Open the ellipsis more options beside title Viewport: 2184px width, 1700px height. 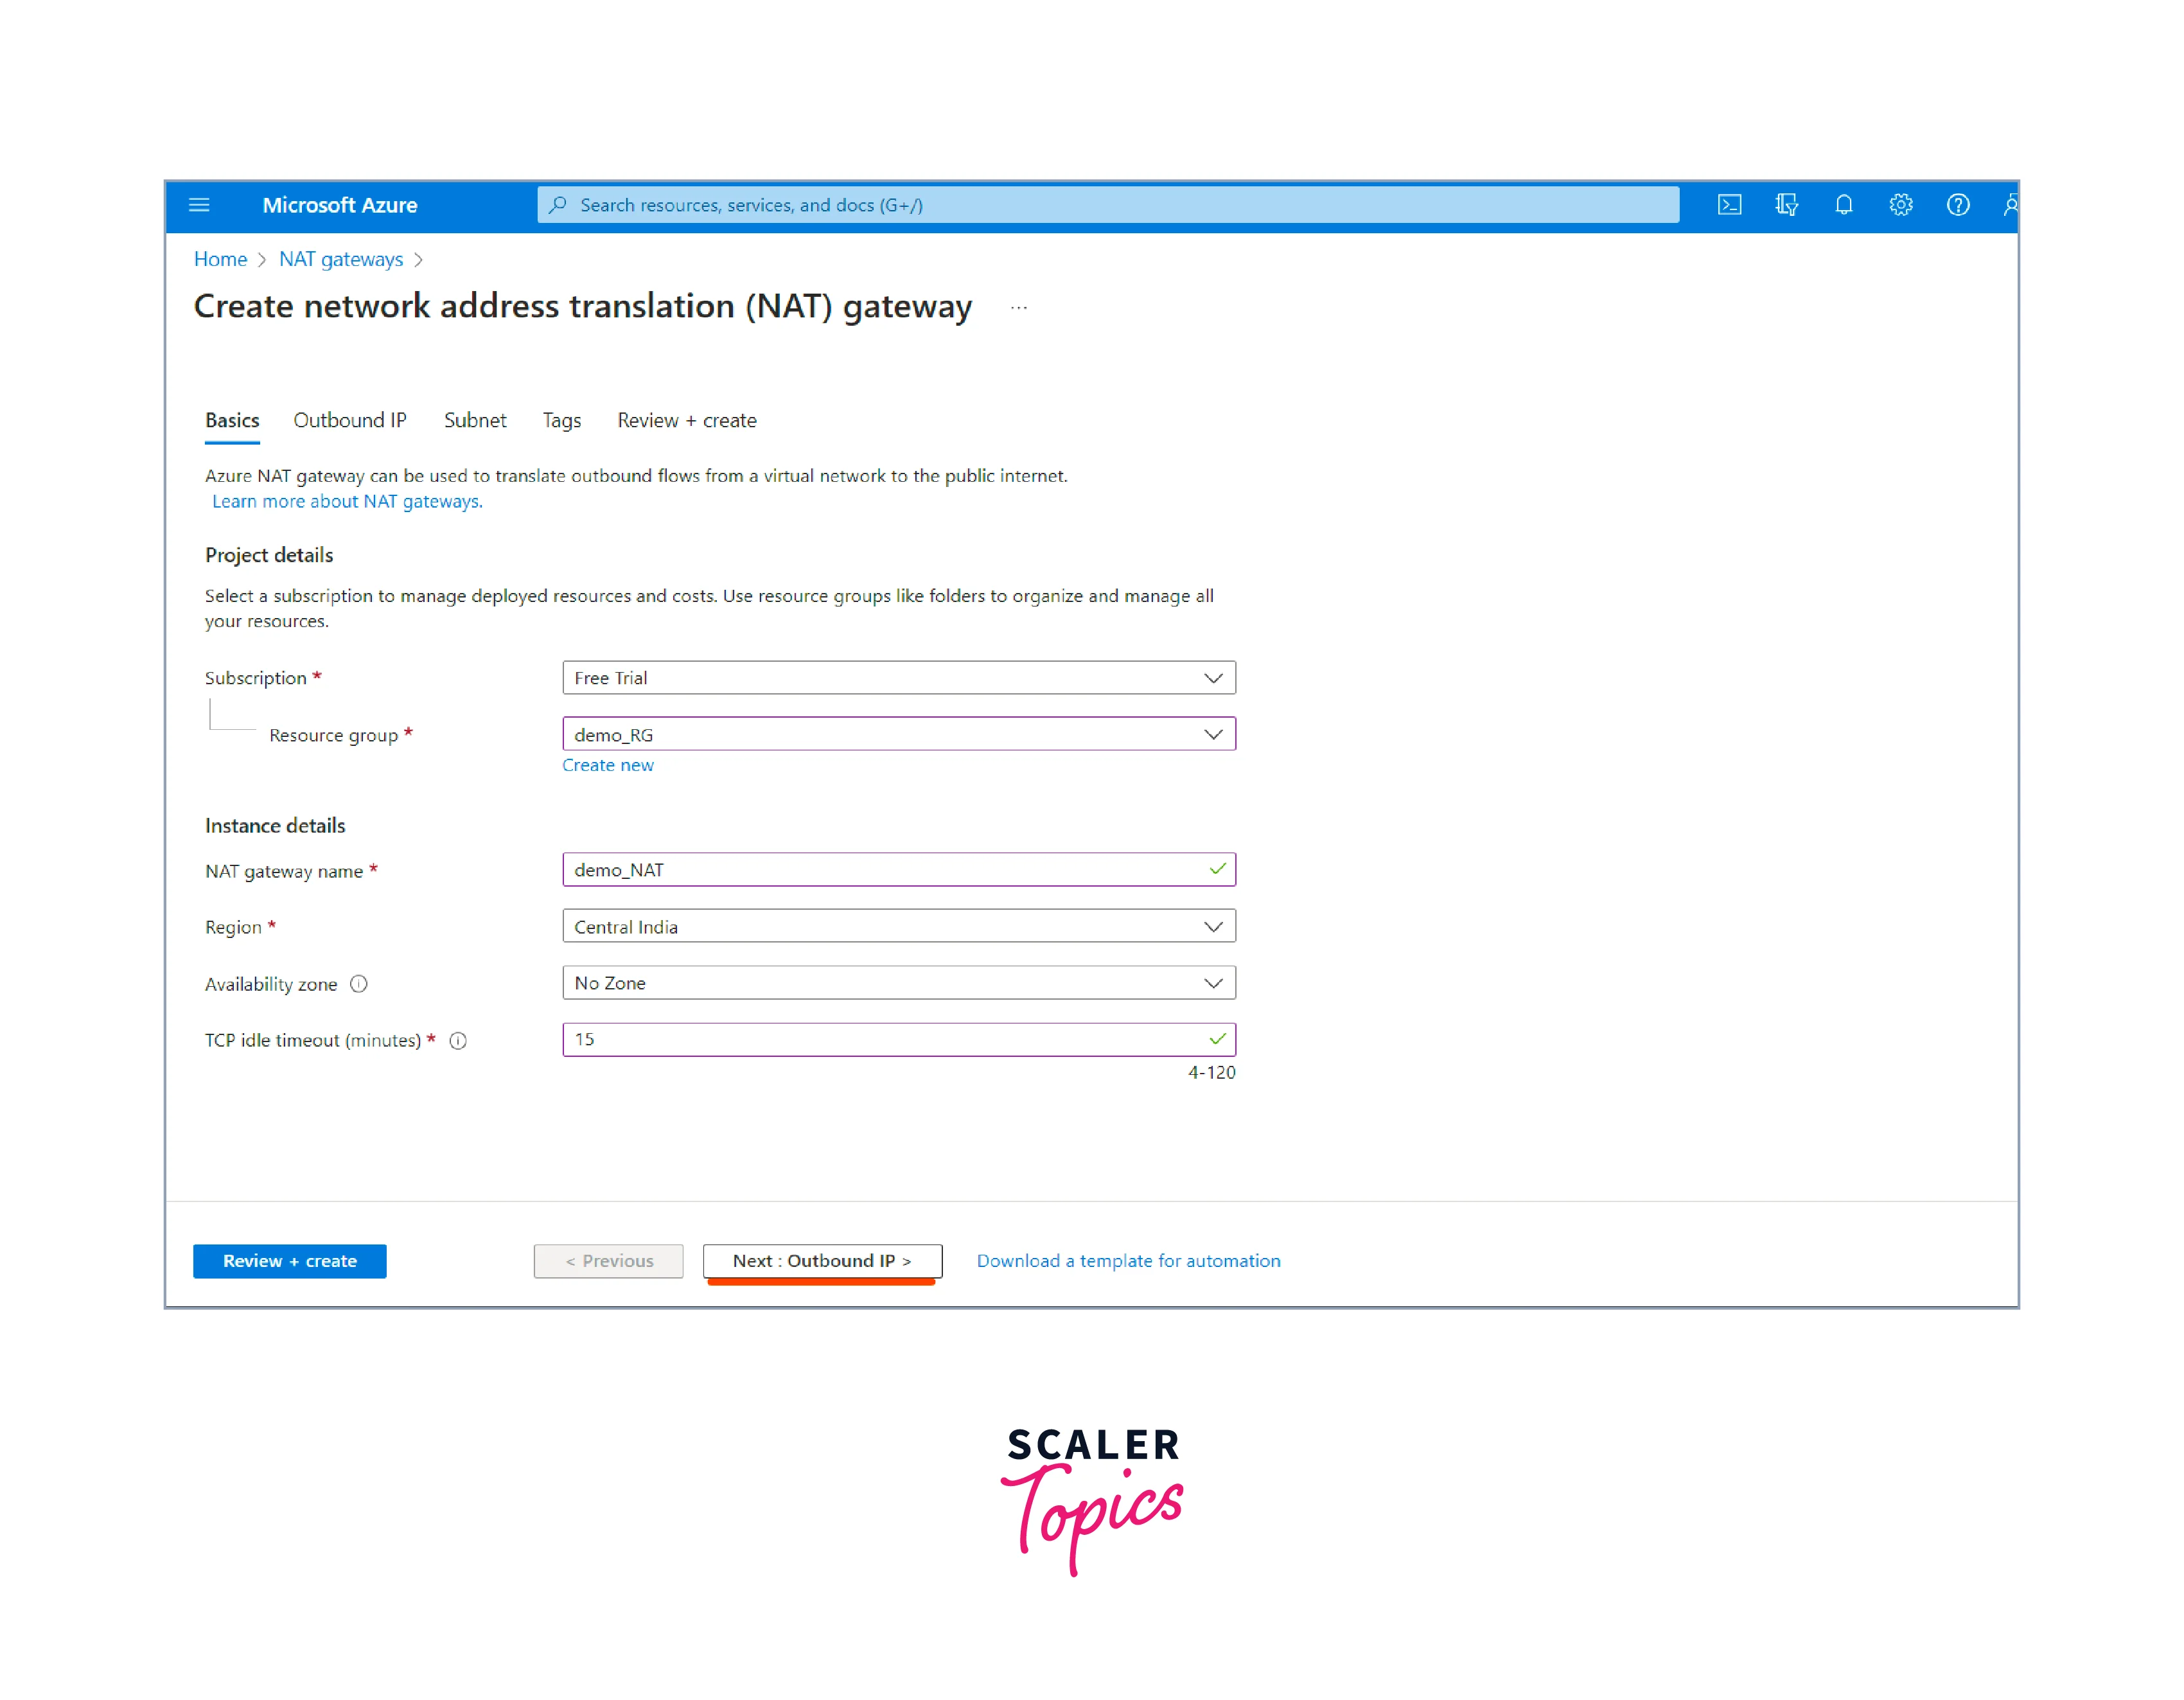tap(1018, 308)
